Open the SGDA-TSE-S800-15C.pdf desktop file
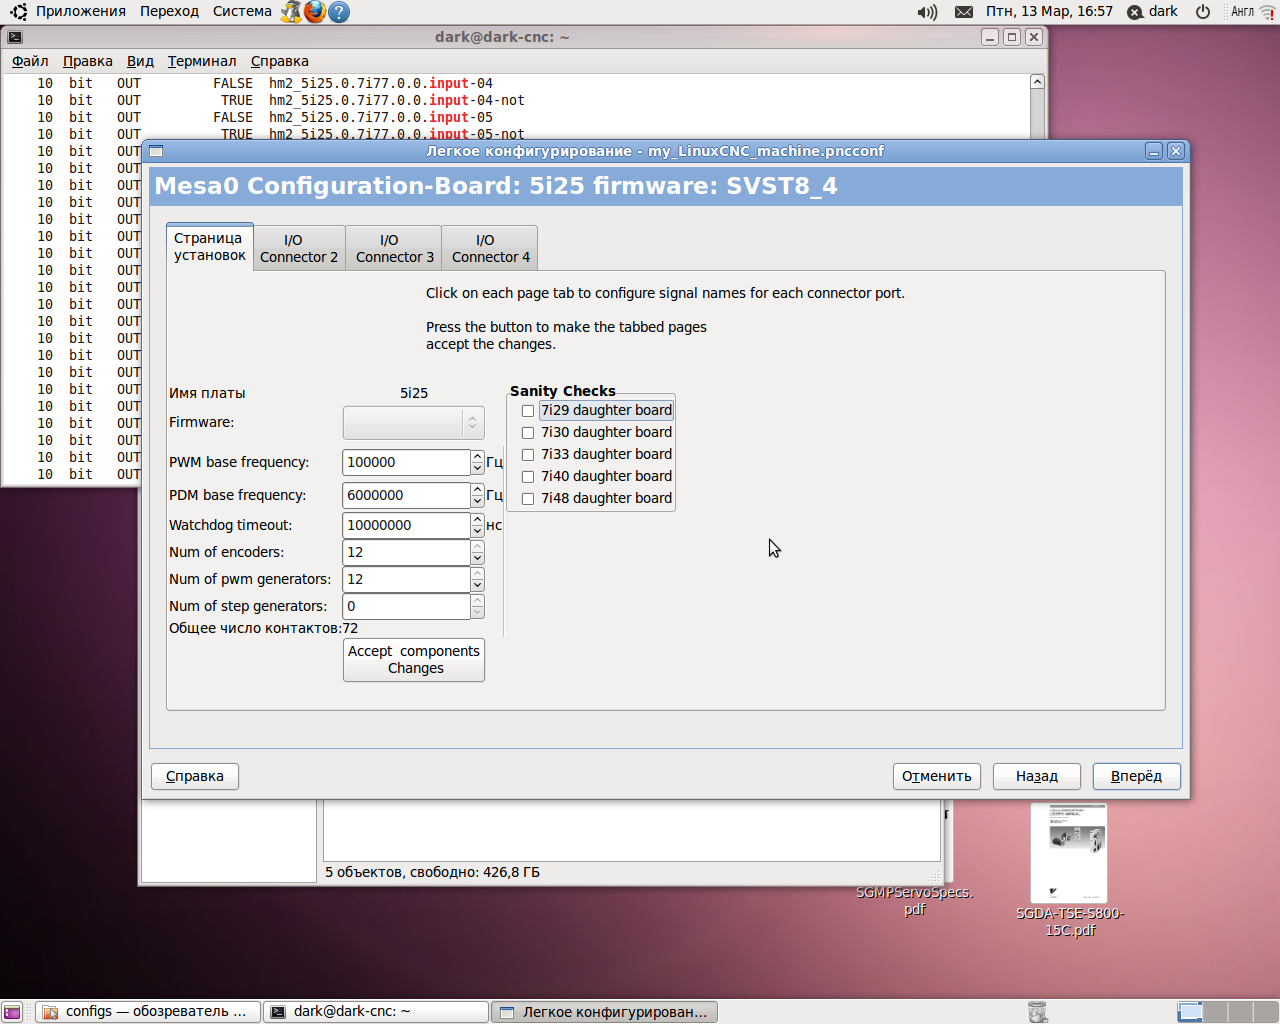The height and width of the screenshot is (1024, 1280). click(x=1070, y=870)
